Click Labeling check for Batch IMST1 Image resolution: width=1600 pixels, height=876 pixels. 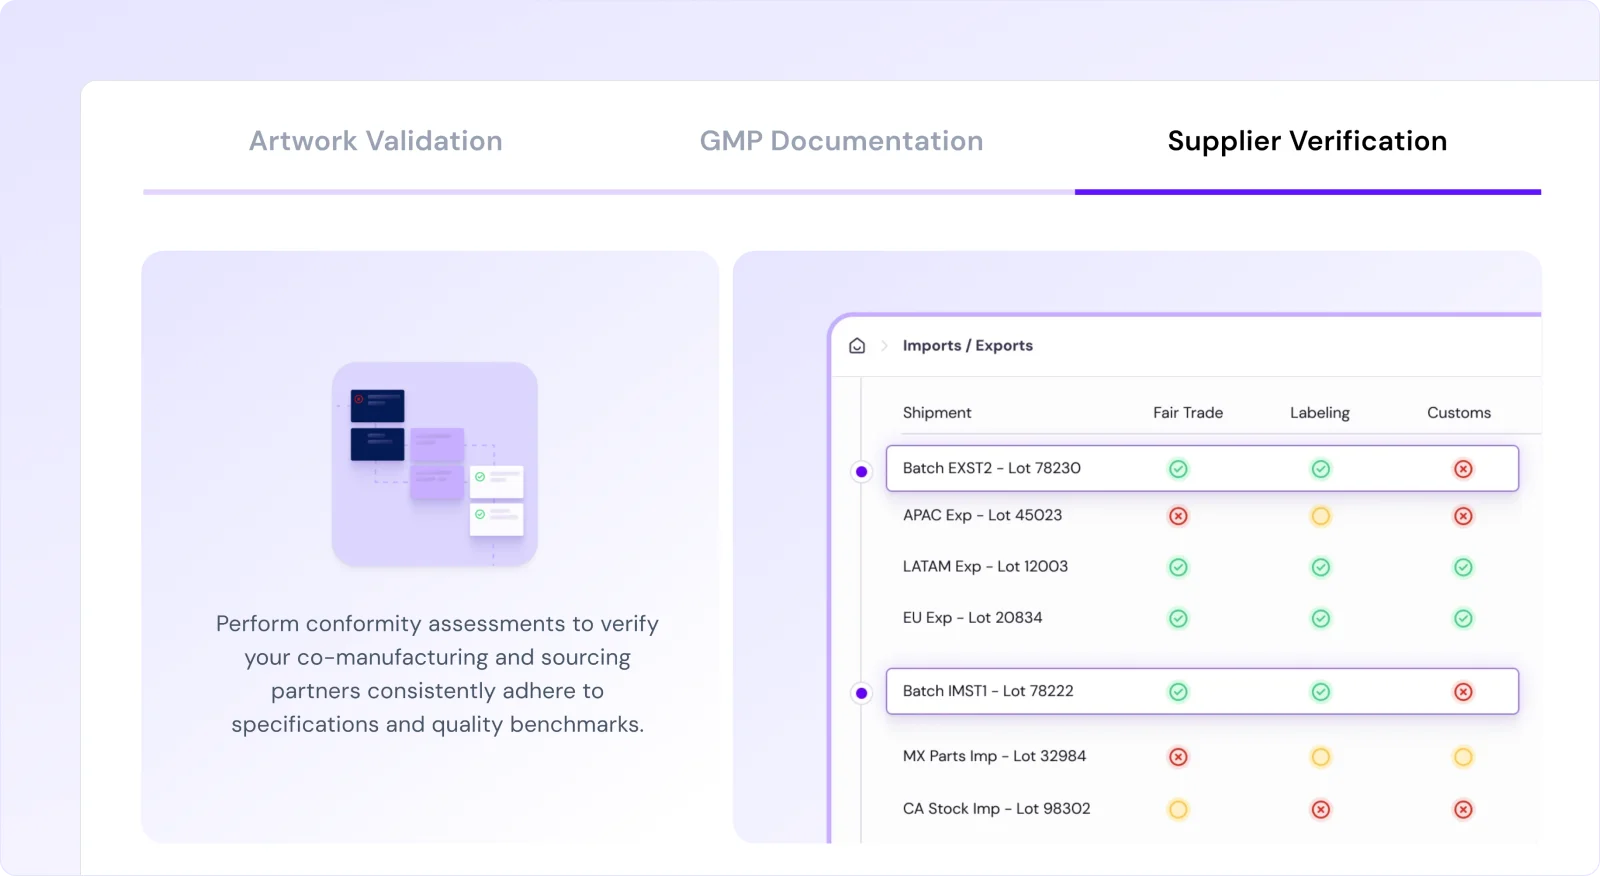point(1320,692)
